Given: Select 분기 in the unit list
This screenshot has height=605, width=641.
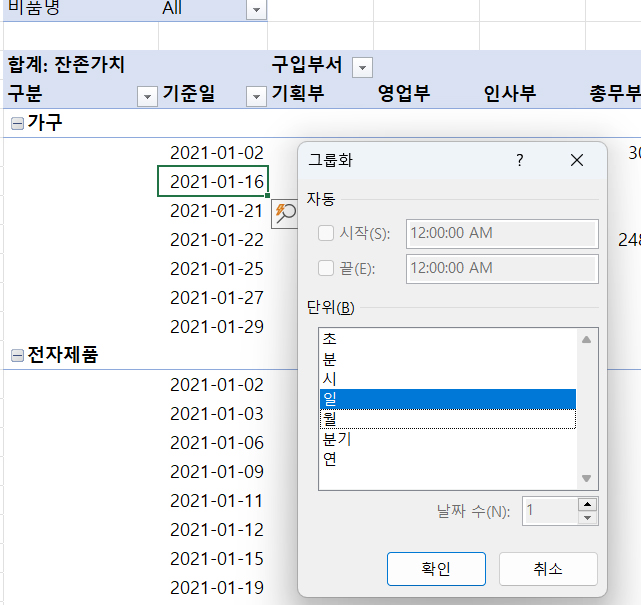Looking at the screenshot, I should pyautogui.click(x=336, y=439).
